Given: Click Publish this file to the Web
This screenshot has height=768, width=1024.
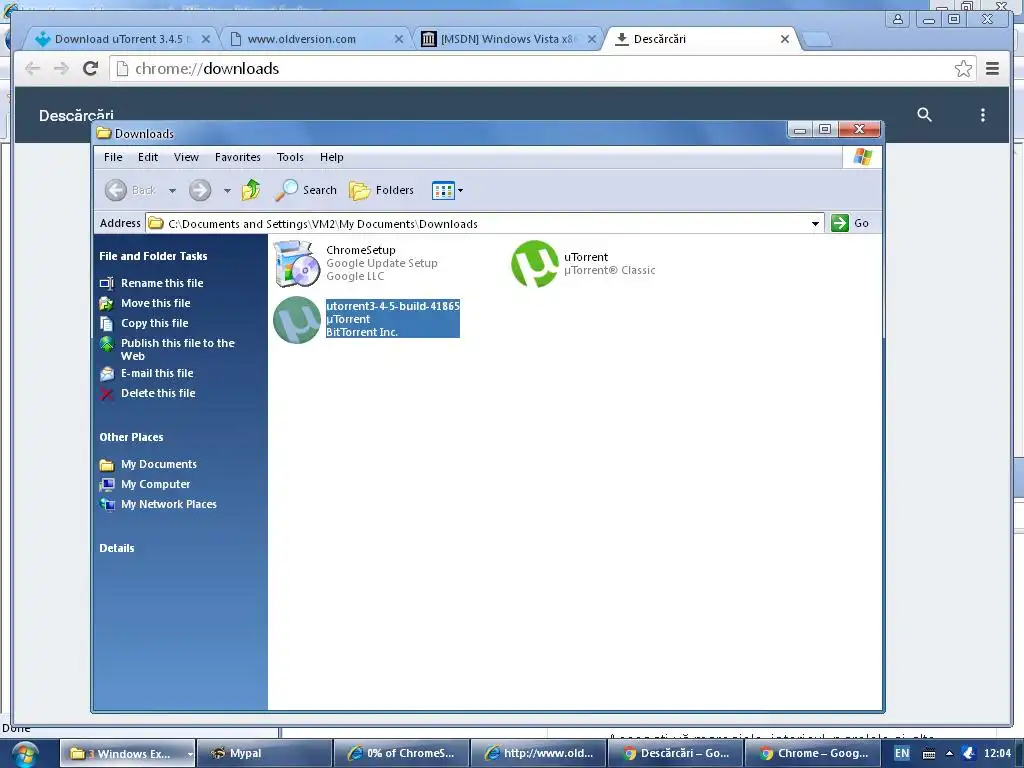Looking at the screenshot, I should [x=178, y=349].
